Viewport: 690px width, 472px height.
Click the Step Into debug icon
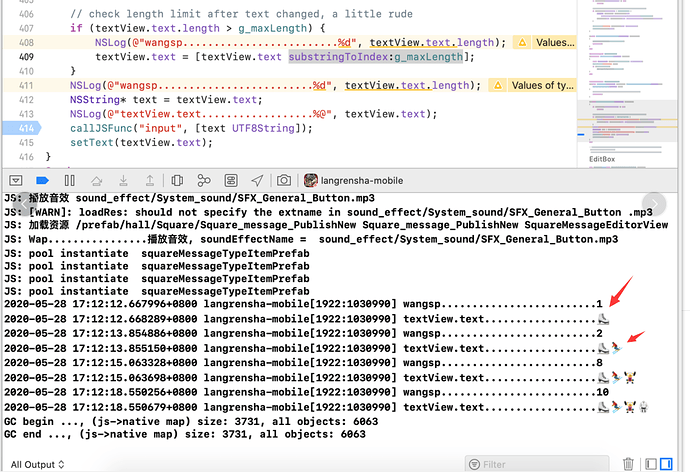[x=123, y=180]
